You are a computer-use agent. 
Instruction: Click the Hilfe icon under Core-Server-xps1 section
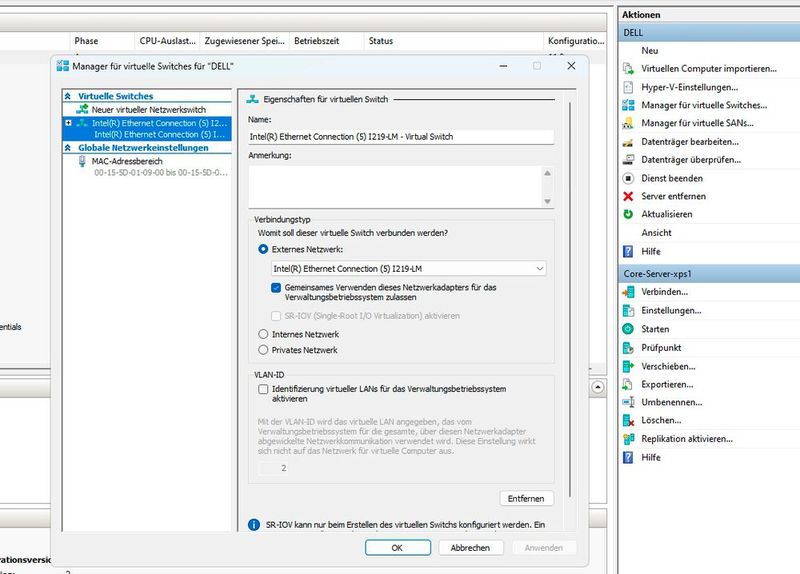coord(628,457)
